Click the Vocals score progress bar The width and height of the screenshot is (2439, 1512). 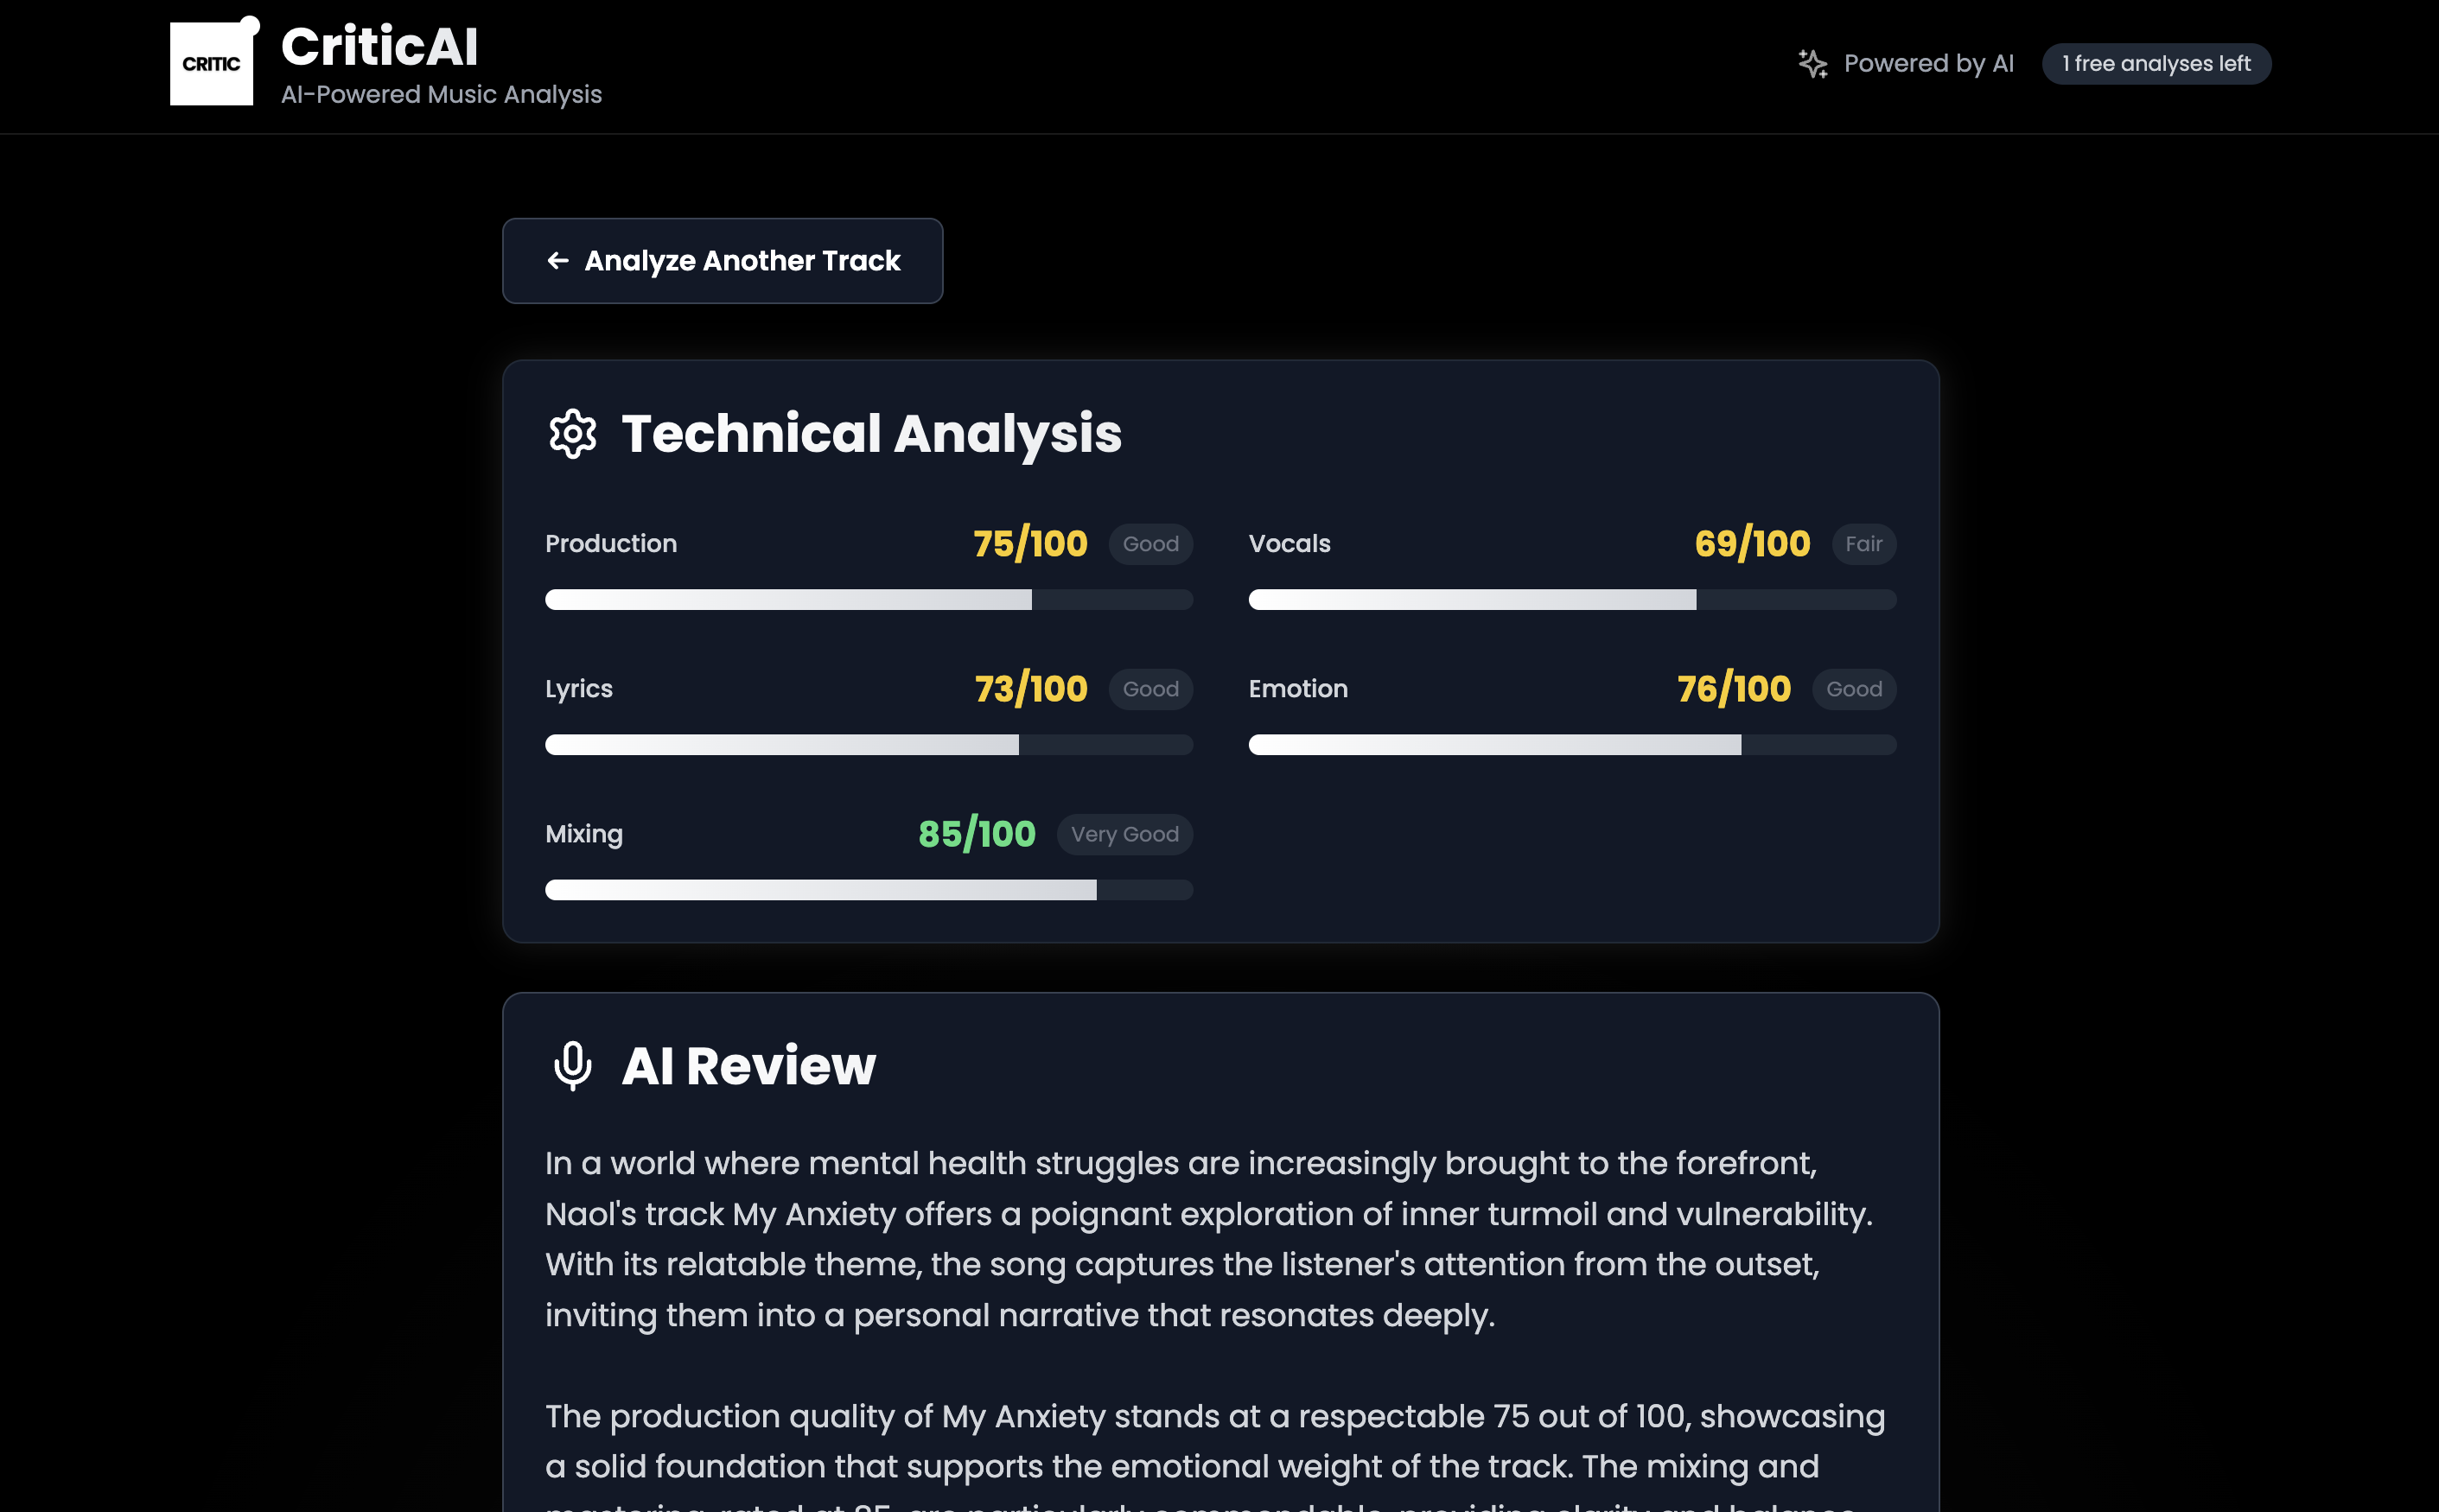[x=1572, y=600]
